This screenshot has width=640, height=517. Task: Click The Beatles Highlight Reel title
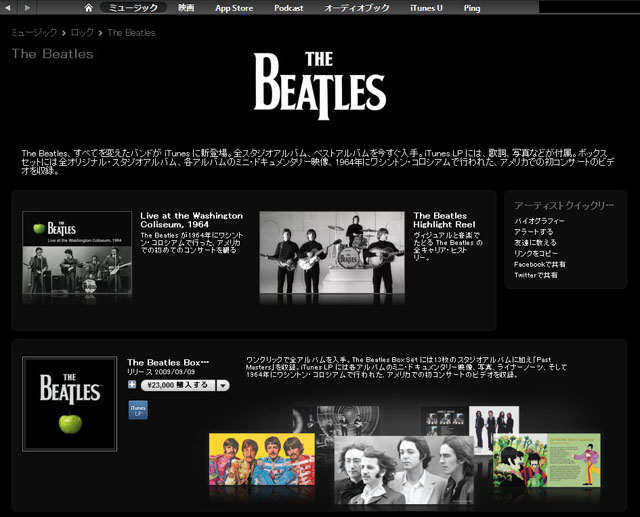tap(444, 220)
